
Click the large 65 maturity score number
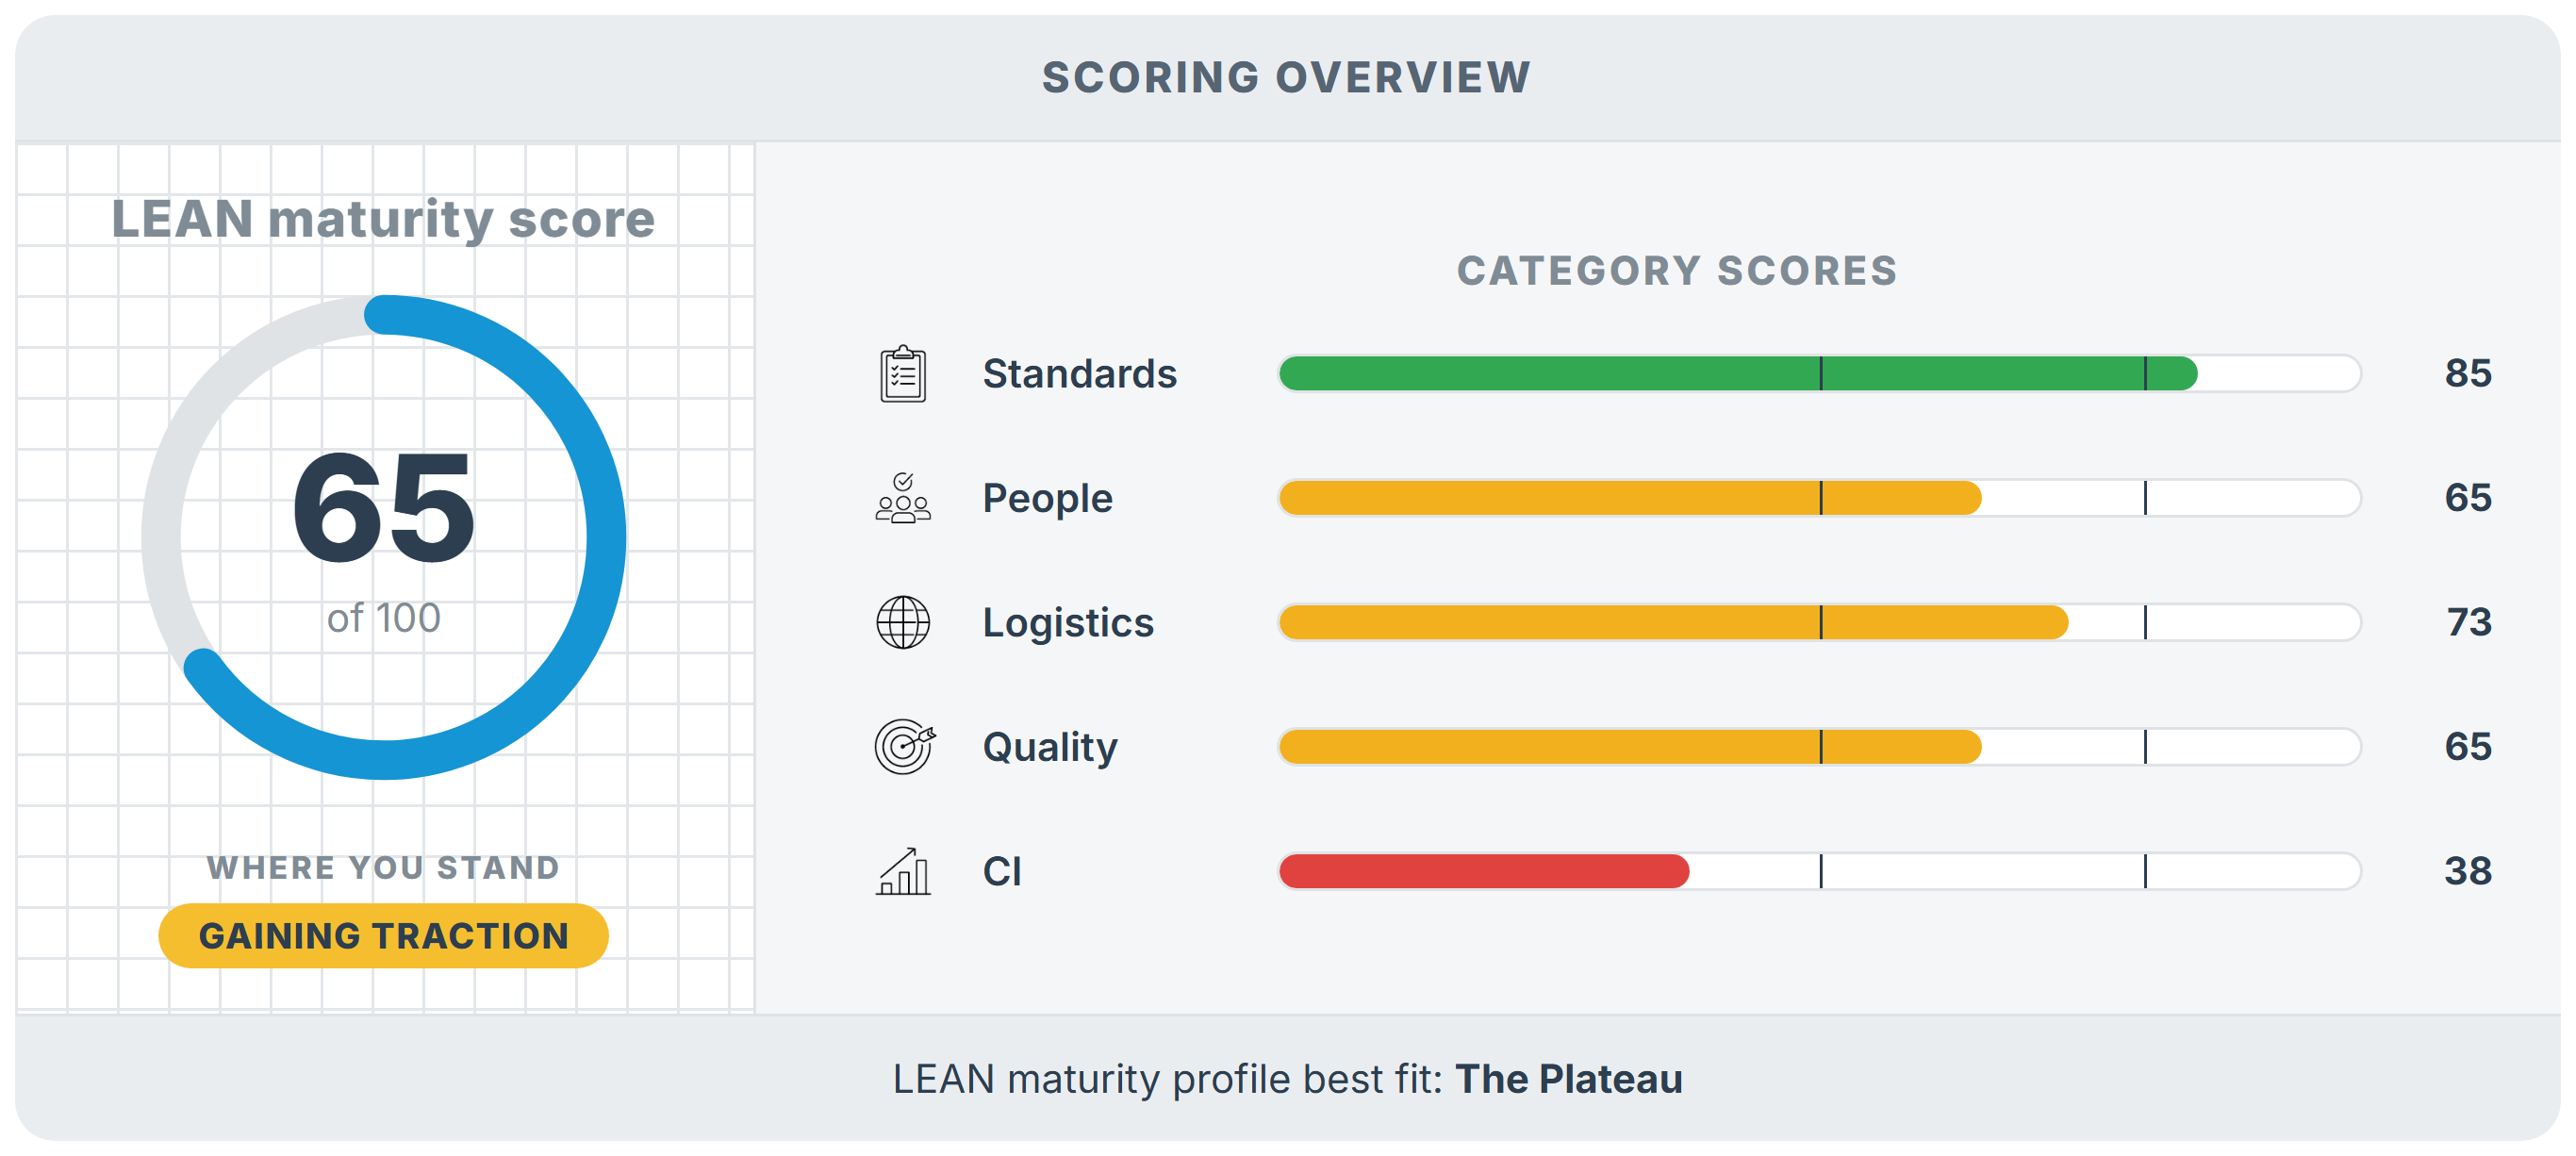point(383,508)
